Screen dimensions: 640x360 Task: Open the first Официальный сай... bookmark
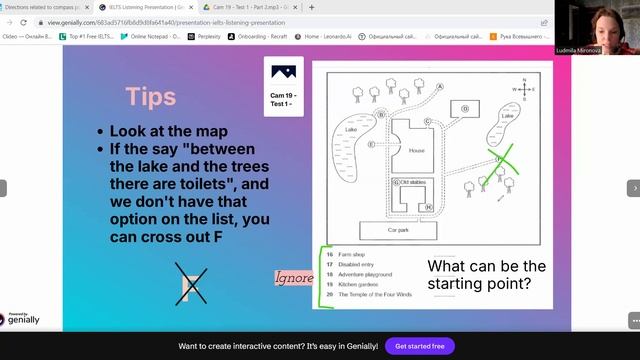(387, 36)
